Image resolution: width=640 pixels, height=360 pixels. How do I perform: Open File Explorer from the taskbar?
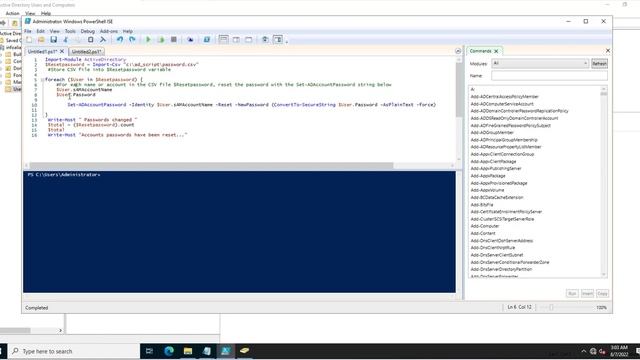pos(188,351)
